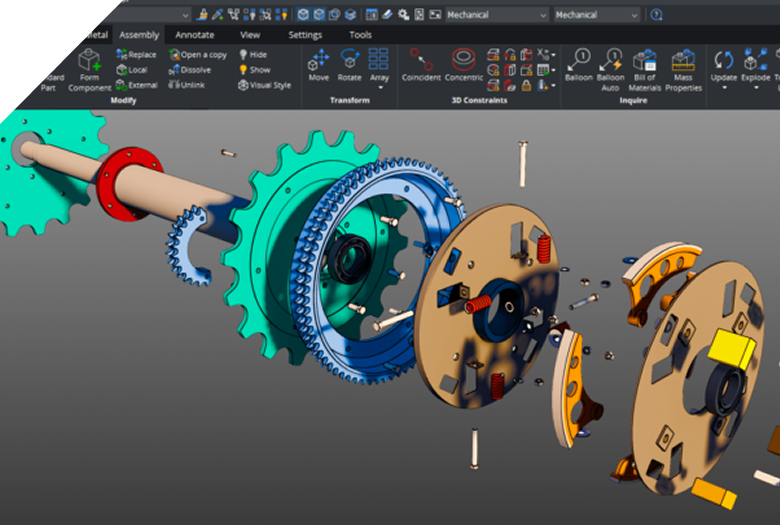Click the Unlink button
780x525 pixels.
pos(187,85)
